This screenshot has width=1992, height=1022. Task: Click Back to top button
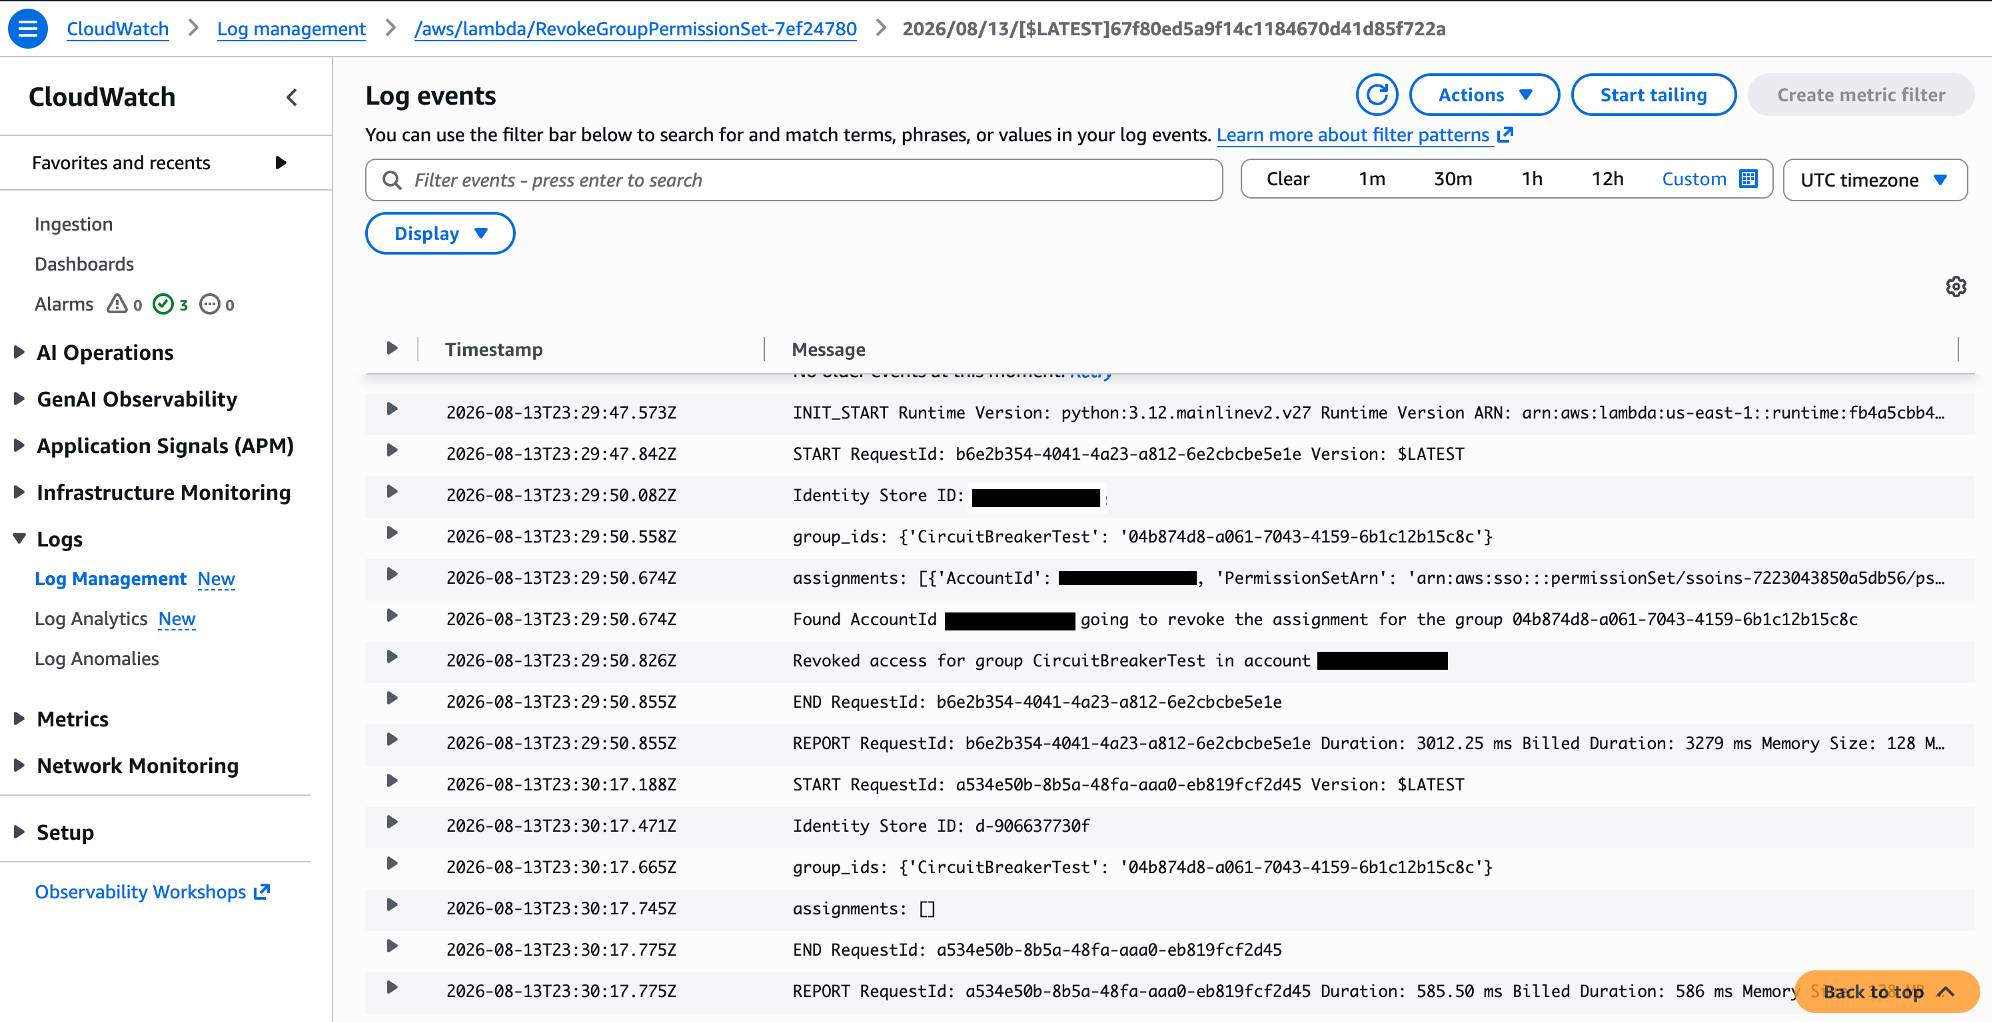(1887, 992)
